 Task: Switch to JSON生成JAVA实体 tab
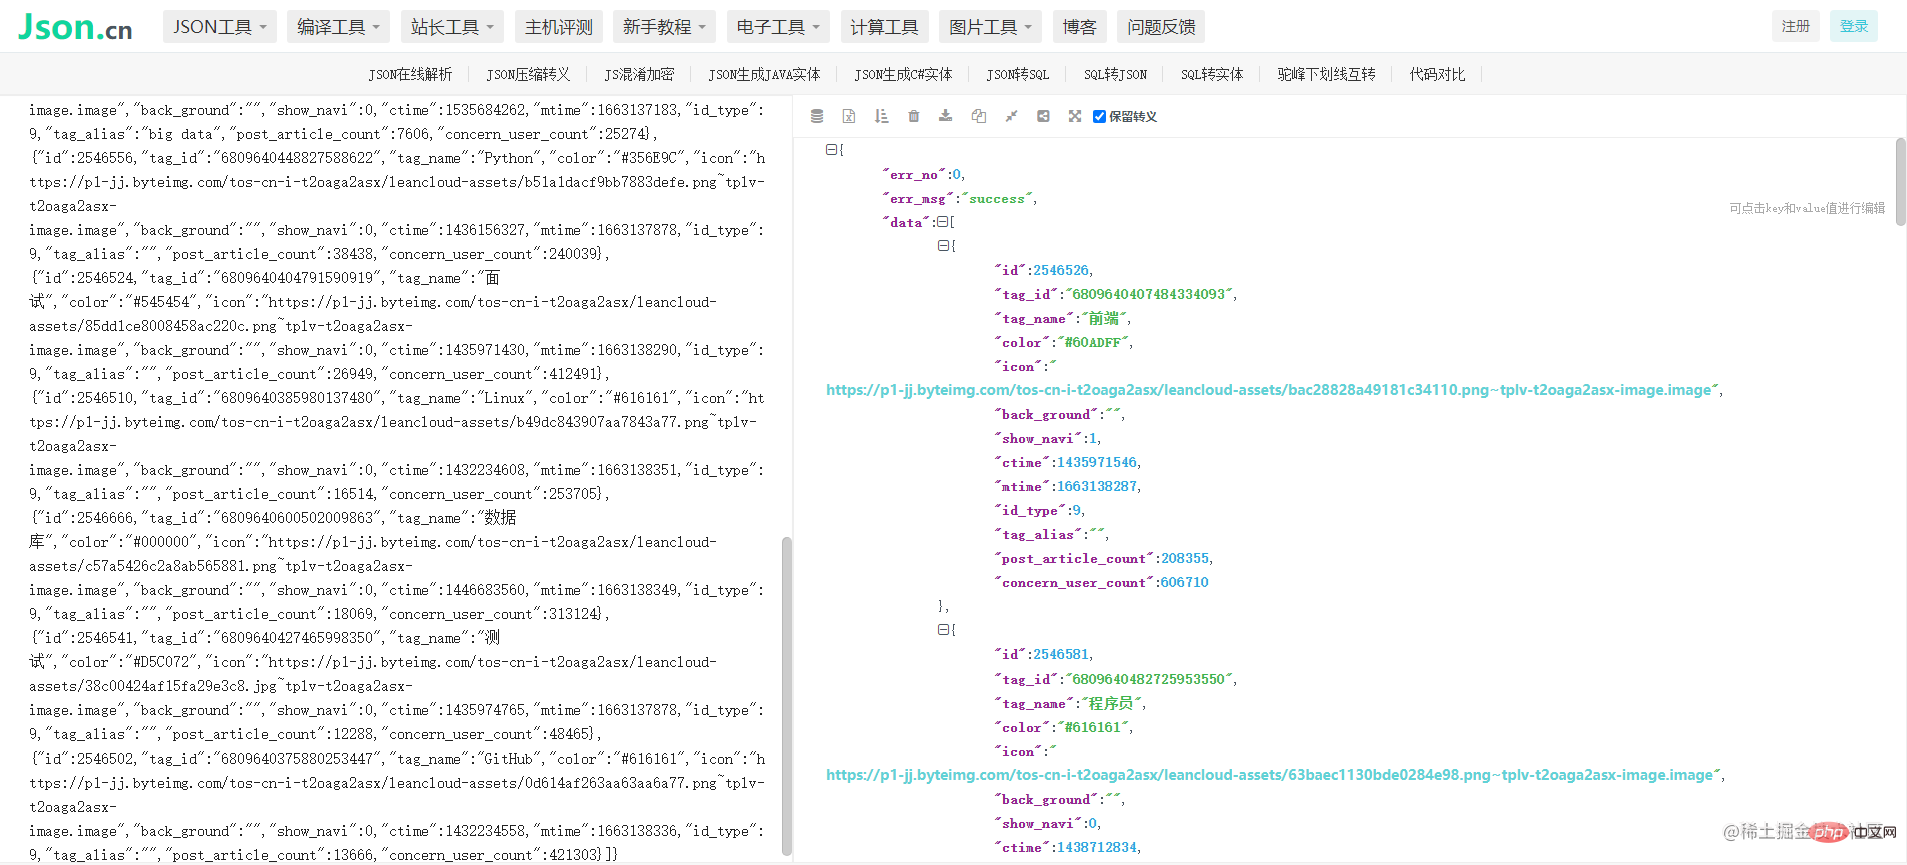pyautogui.click(x=764, y=74)
